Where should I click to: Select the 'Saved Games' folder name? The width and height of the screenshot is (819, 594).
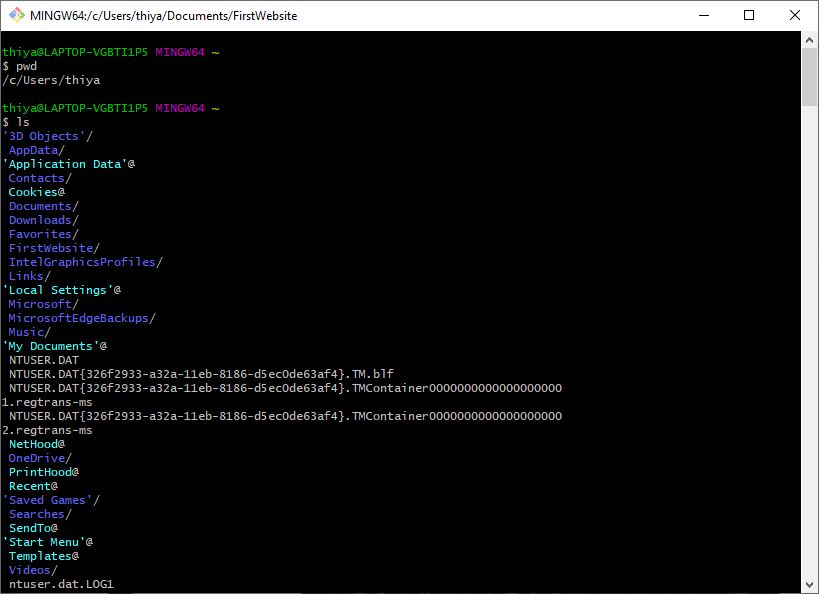[49, 499]
